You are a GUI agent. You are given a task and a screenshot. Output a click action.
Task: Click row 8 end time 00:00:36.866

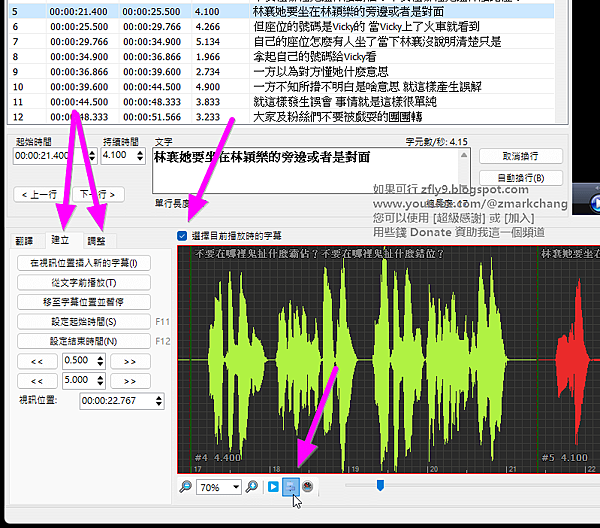point(152,57)
